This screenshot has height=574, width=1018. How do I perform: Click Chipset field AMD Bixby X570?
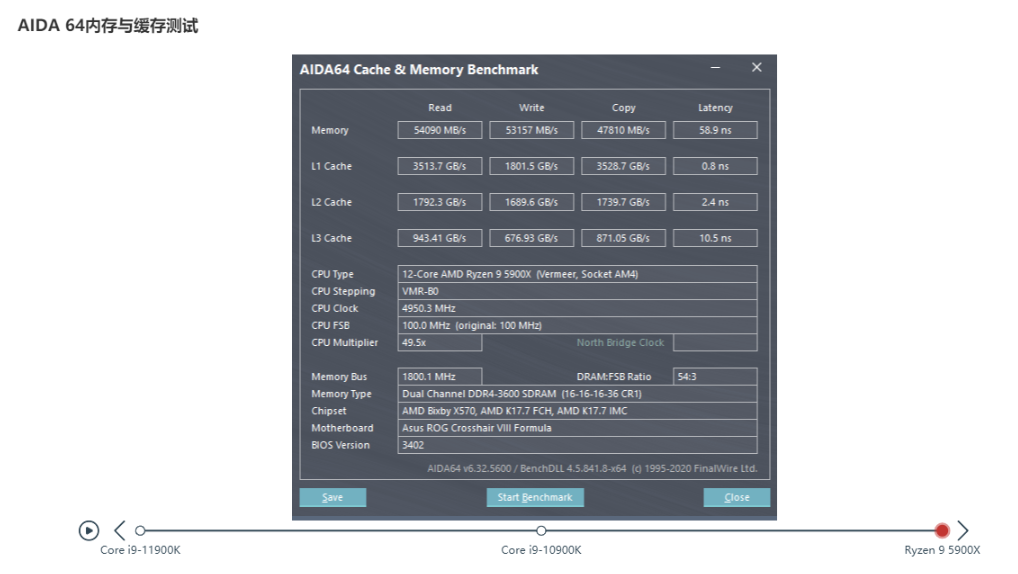(x=577, y=411)
